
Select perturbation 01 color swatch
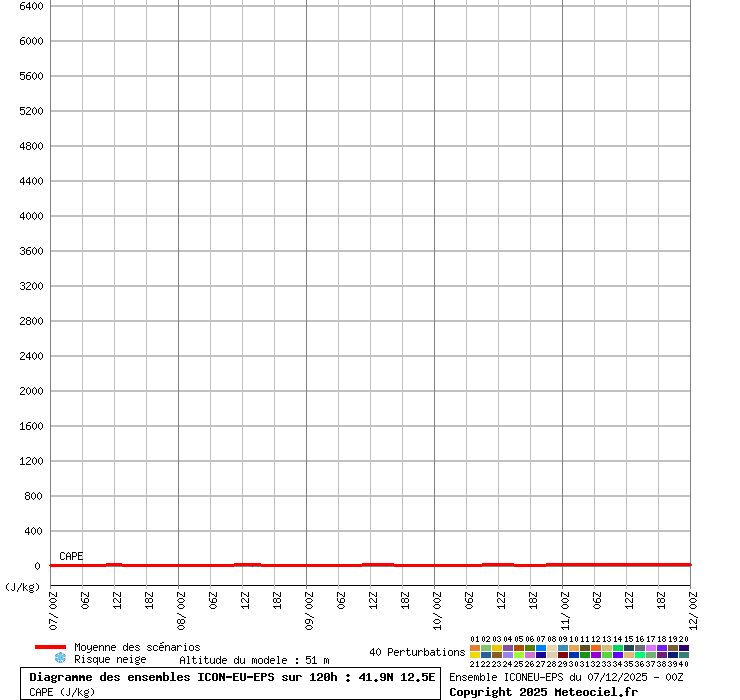(x=475, y=648)
